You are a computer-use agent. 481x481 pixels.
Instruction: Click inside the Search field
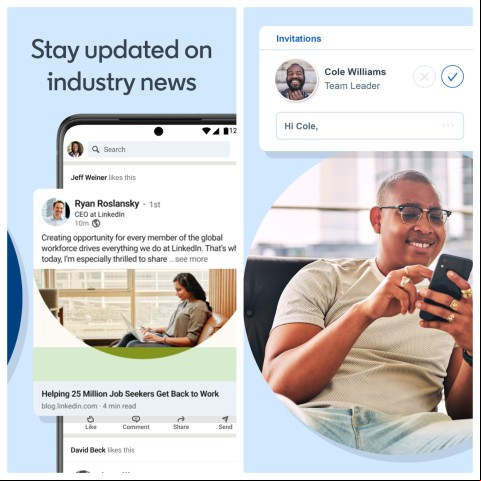[x=159, y=149]
